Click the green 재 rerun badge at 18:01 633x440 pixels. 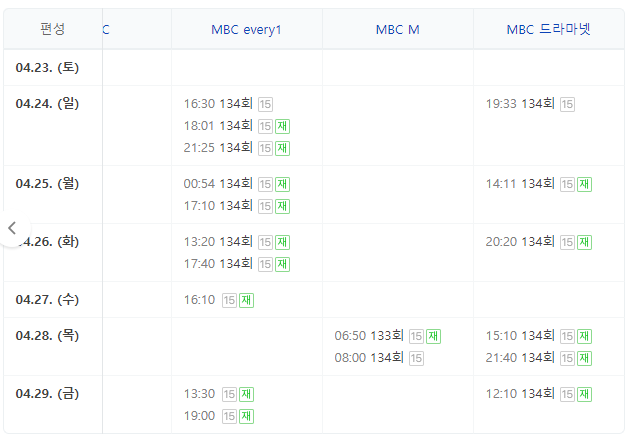283,126
